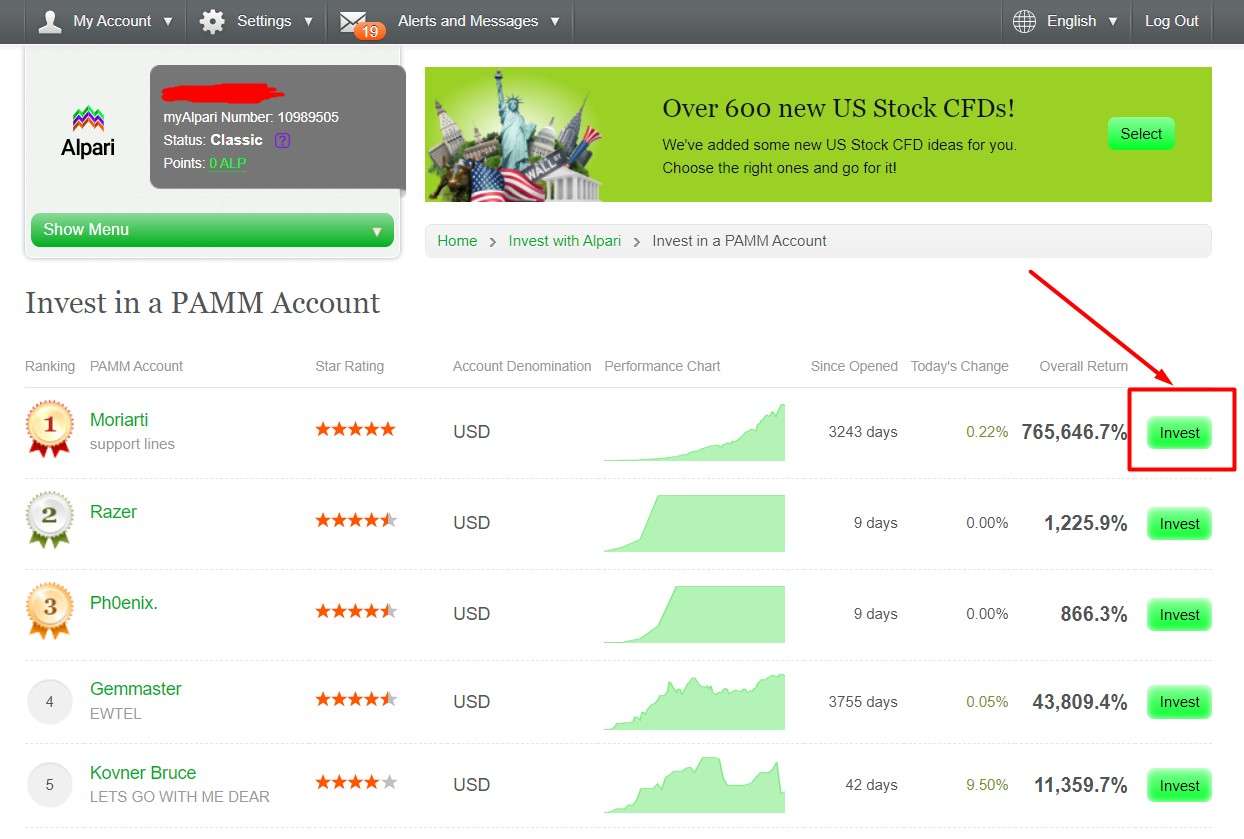1244x839 pixels.
Task: Open the Gemmaster PAMM account link
Action: pyautogui.click(x=136, y=689)
